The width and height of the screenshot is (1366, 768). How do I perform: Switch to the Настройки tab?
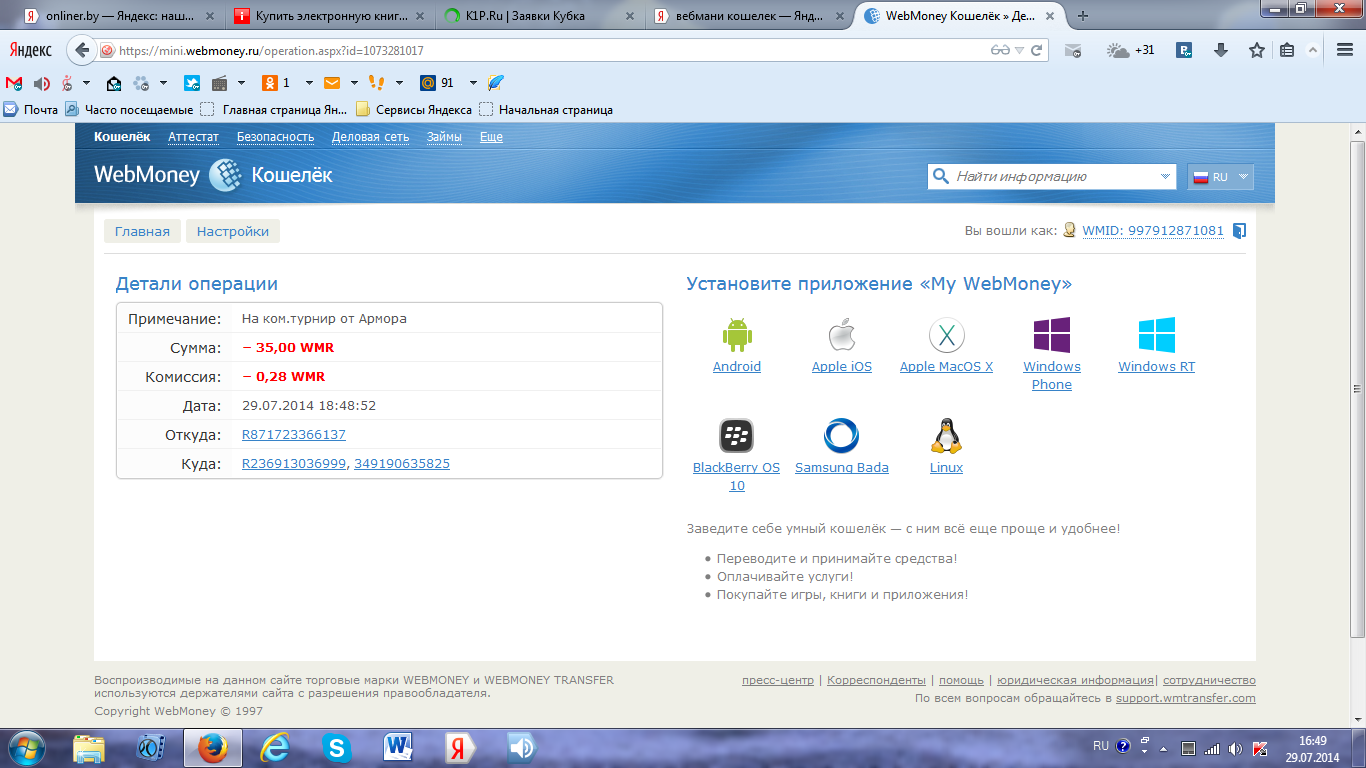click(x=233, y=231)
